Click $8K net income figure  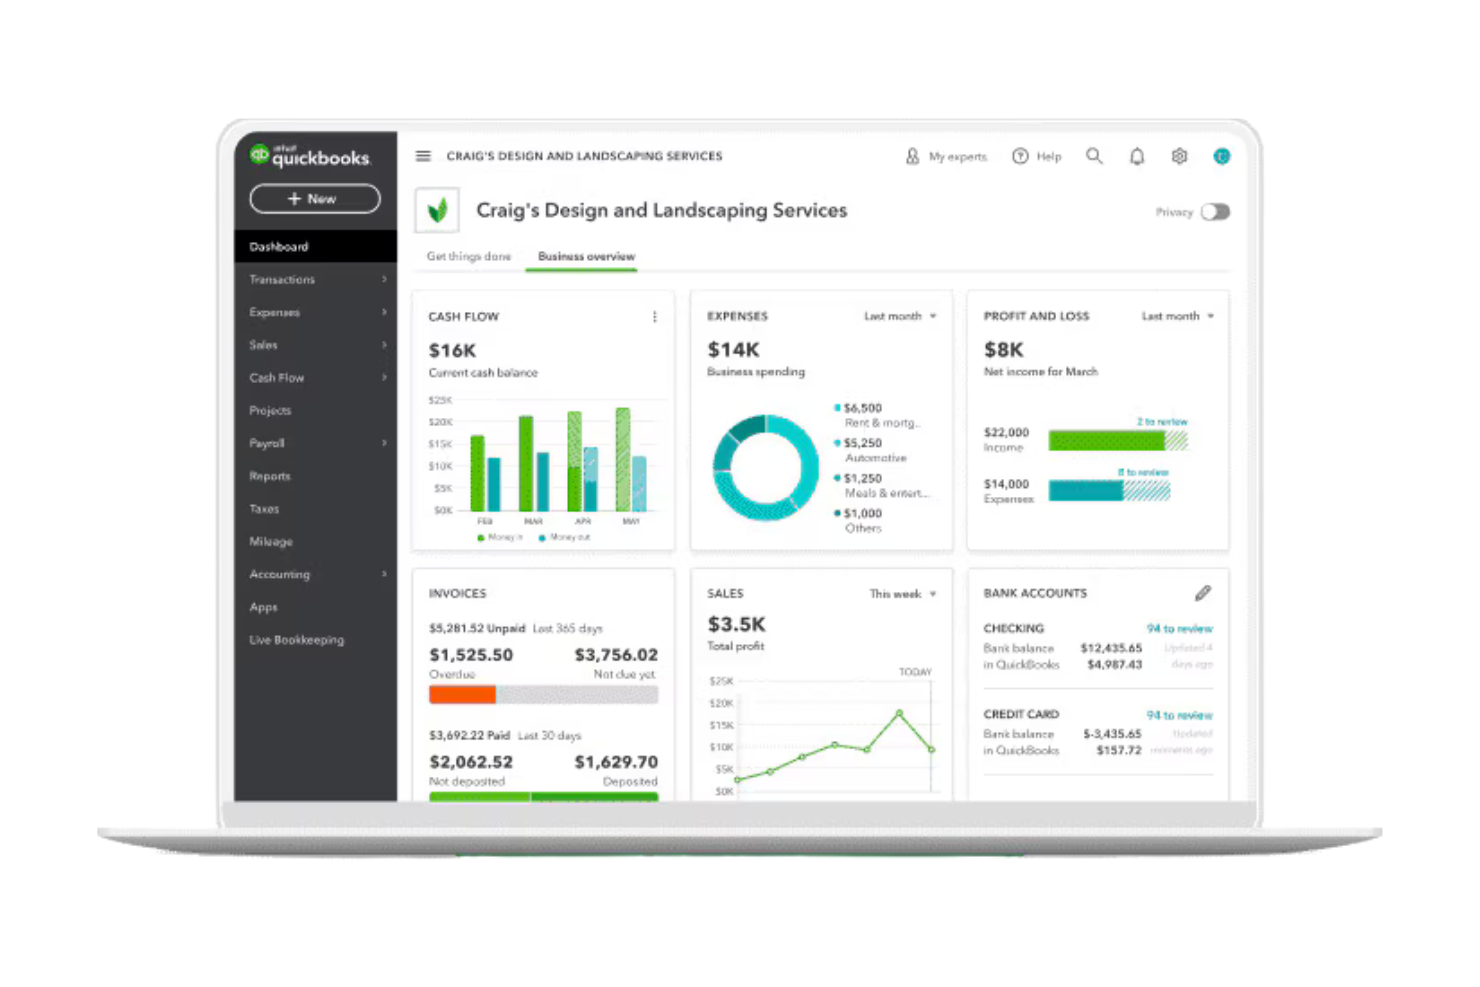pos(1004,350)
